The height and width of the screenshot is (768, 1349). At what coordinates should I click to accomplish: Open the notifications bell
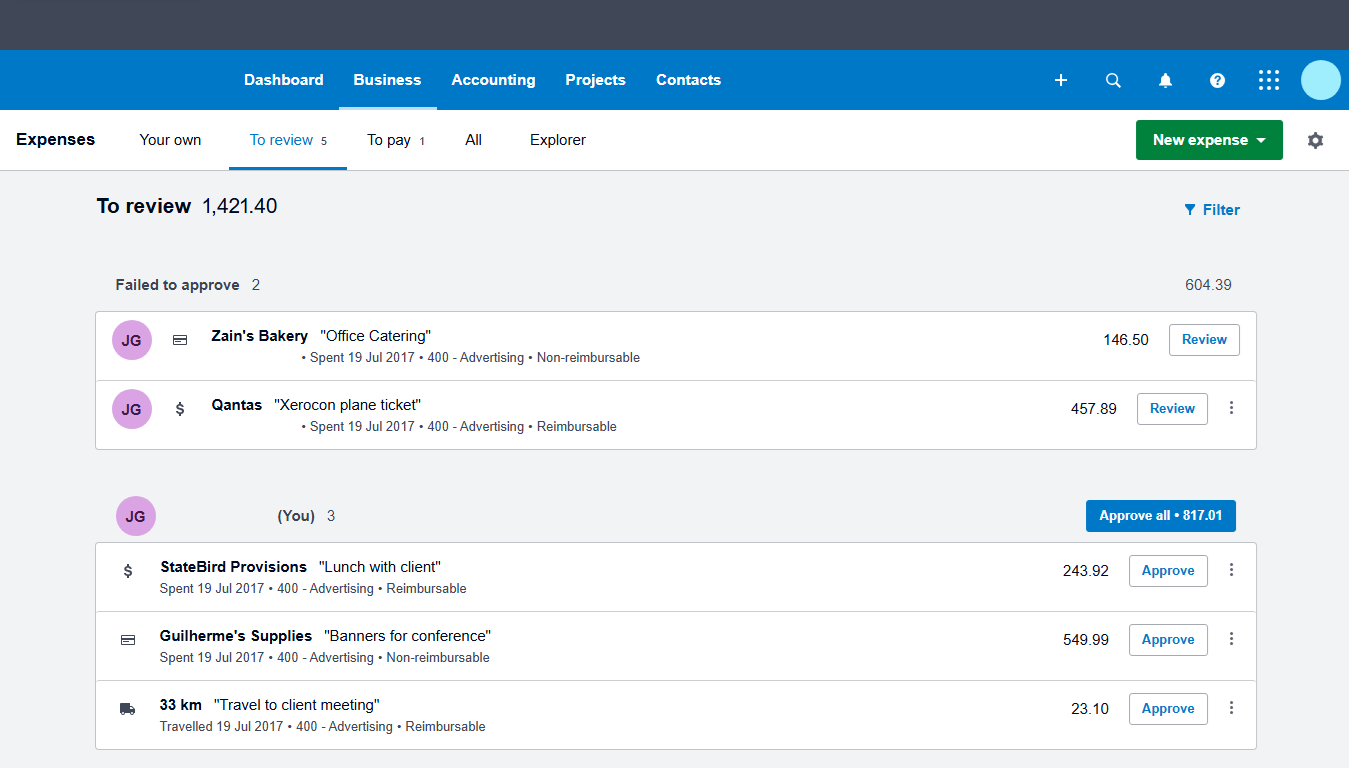tap(1165, 80)
